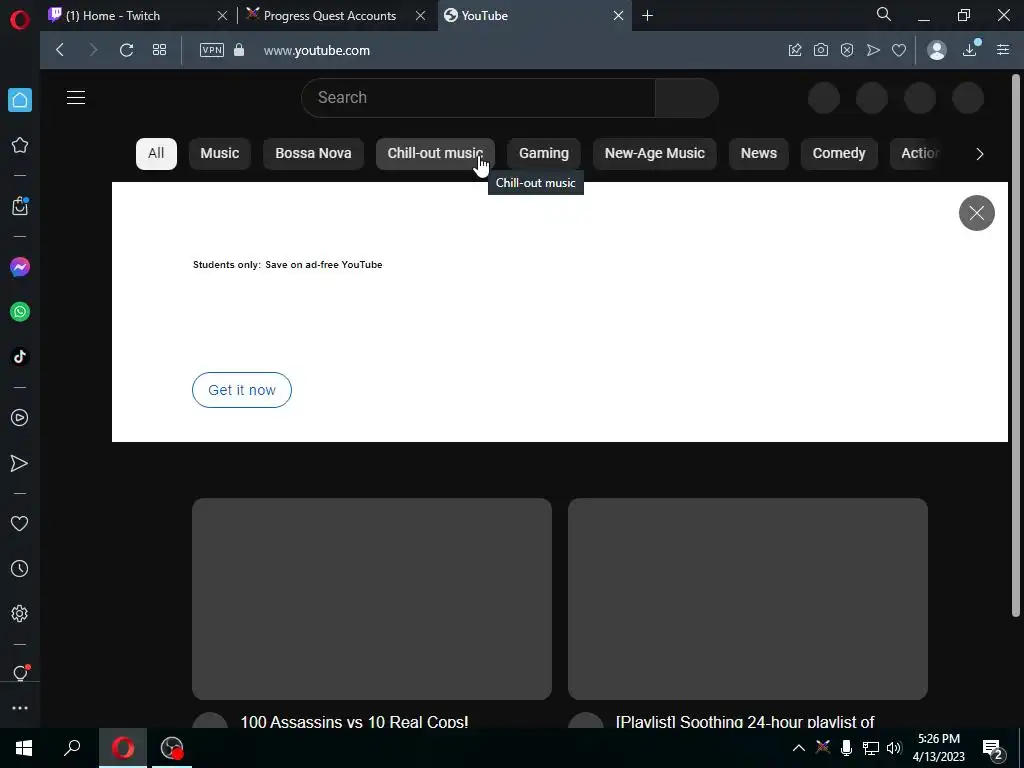This screenshot has width=1024, height=768.
Task: Add page to bookmarks heart in address bar
Action: 899,50
